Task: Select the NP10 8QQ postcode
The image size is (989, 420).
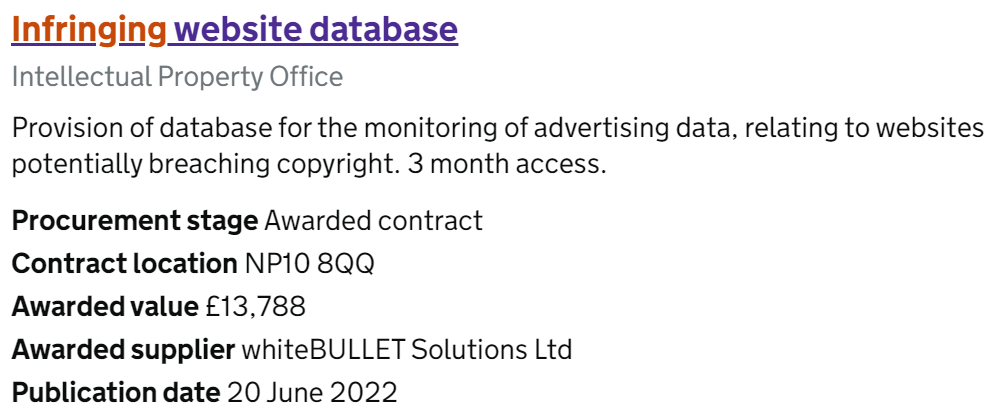Action: click(309, 264)
